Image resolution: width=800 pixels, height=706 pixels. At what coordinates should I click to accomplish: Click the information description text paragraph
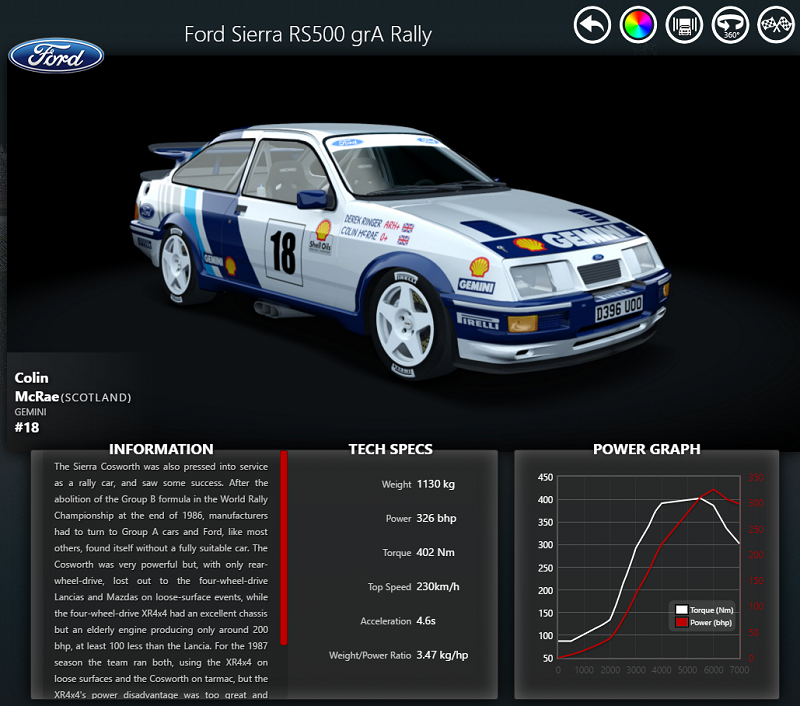[x=161, y=580]
